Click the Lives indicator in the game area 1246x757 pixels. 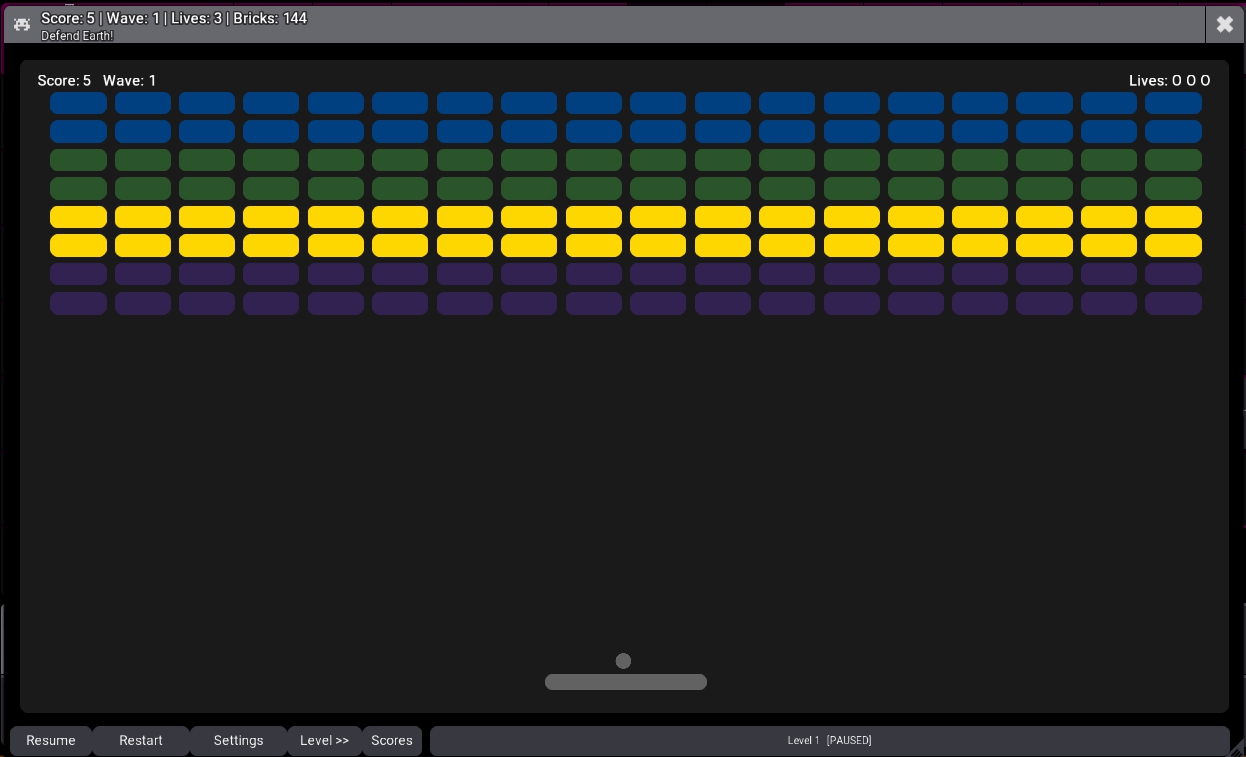1169,81
